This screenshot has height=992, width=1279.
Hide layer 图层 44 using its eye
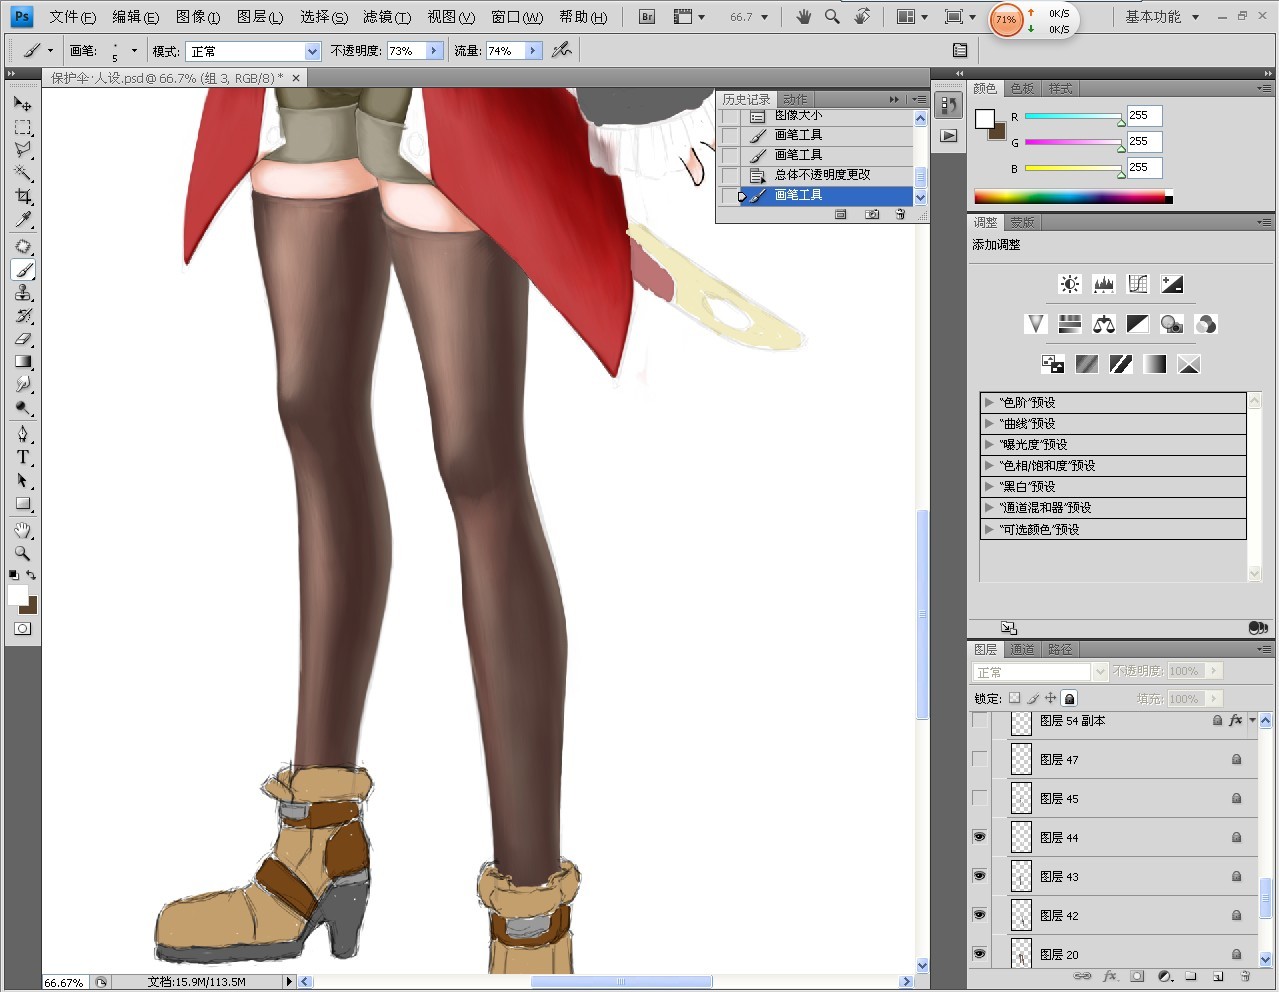pyautogui.click(x=980, y=837)
